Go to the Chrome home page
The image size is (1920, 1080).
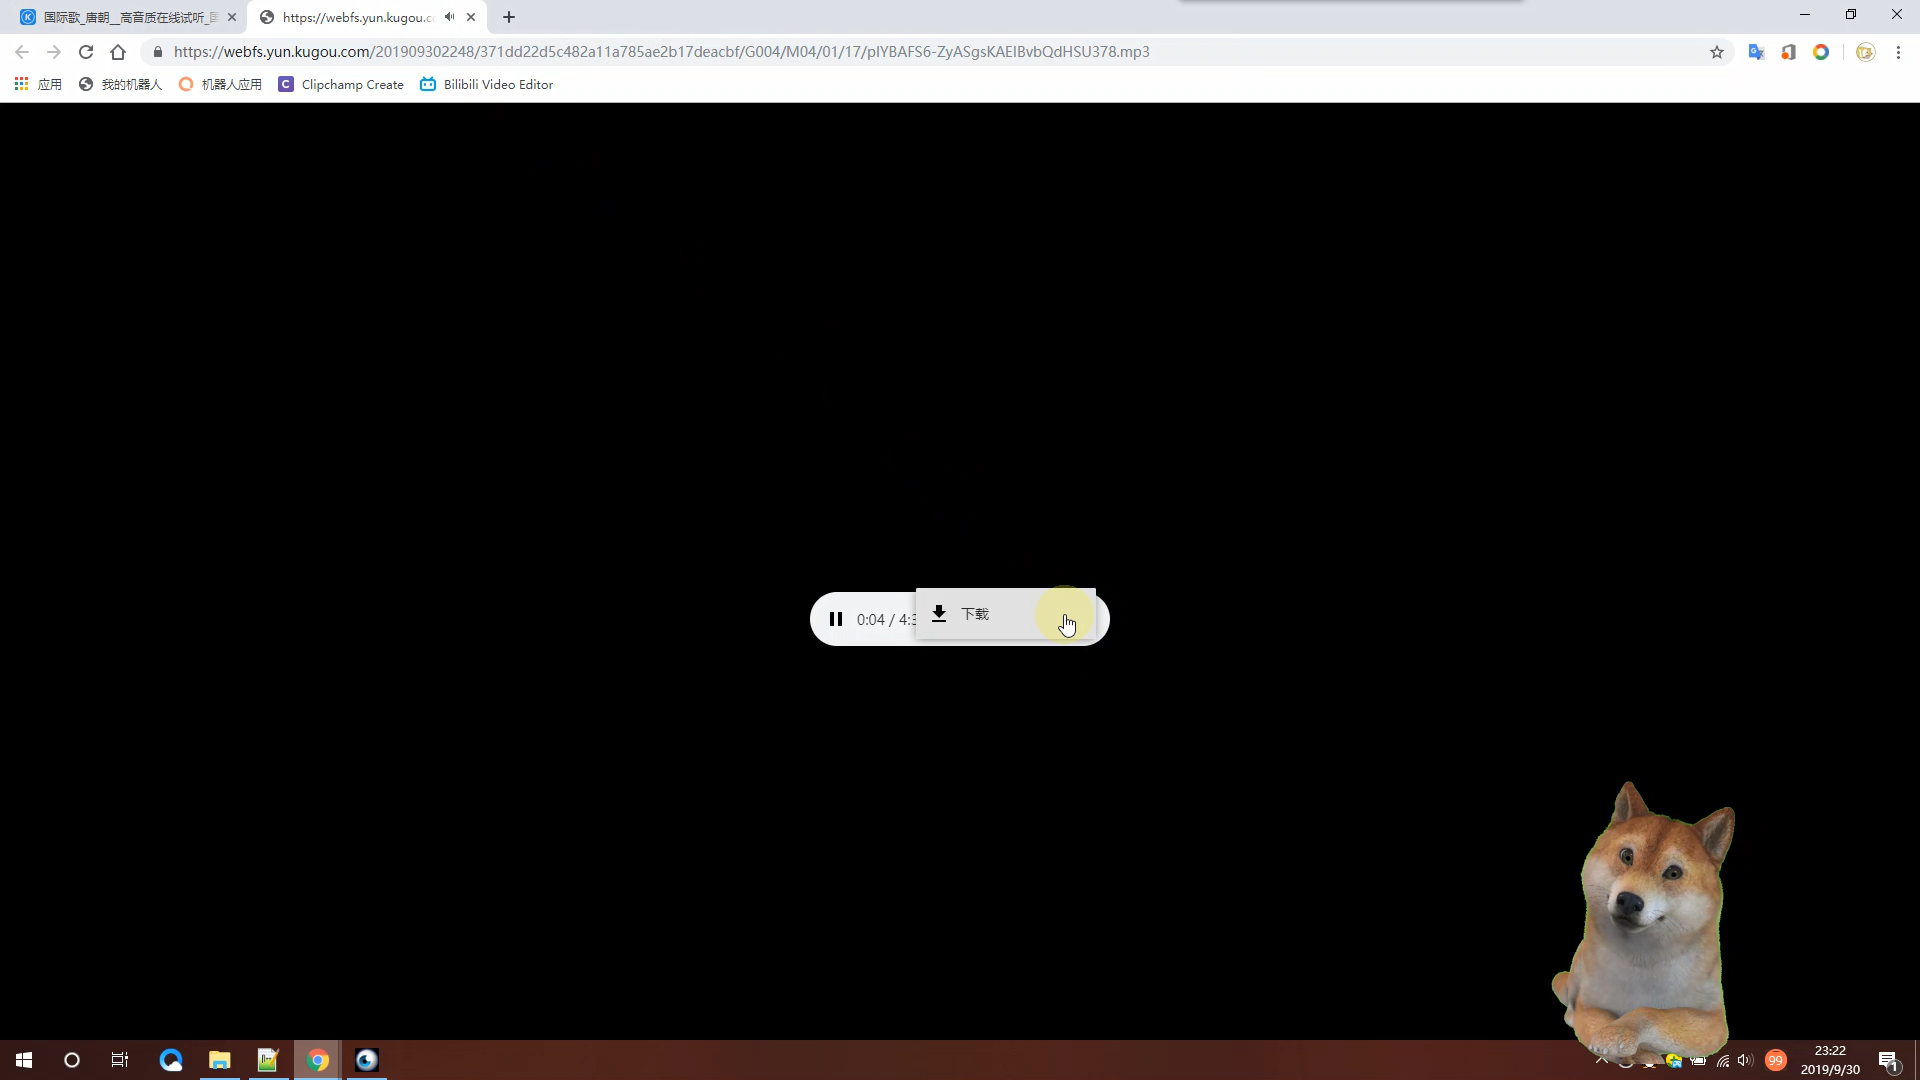(x=118, y=52)
